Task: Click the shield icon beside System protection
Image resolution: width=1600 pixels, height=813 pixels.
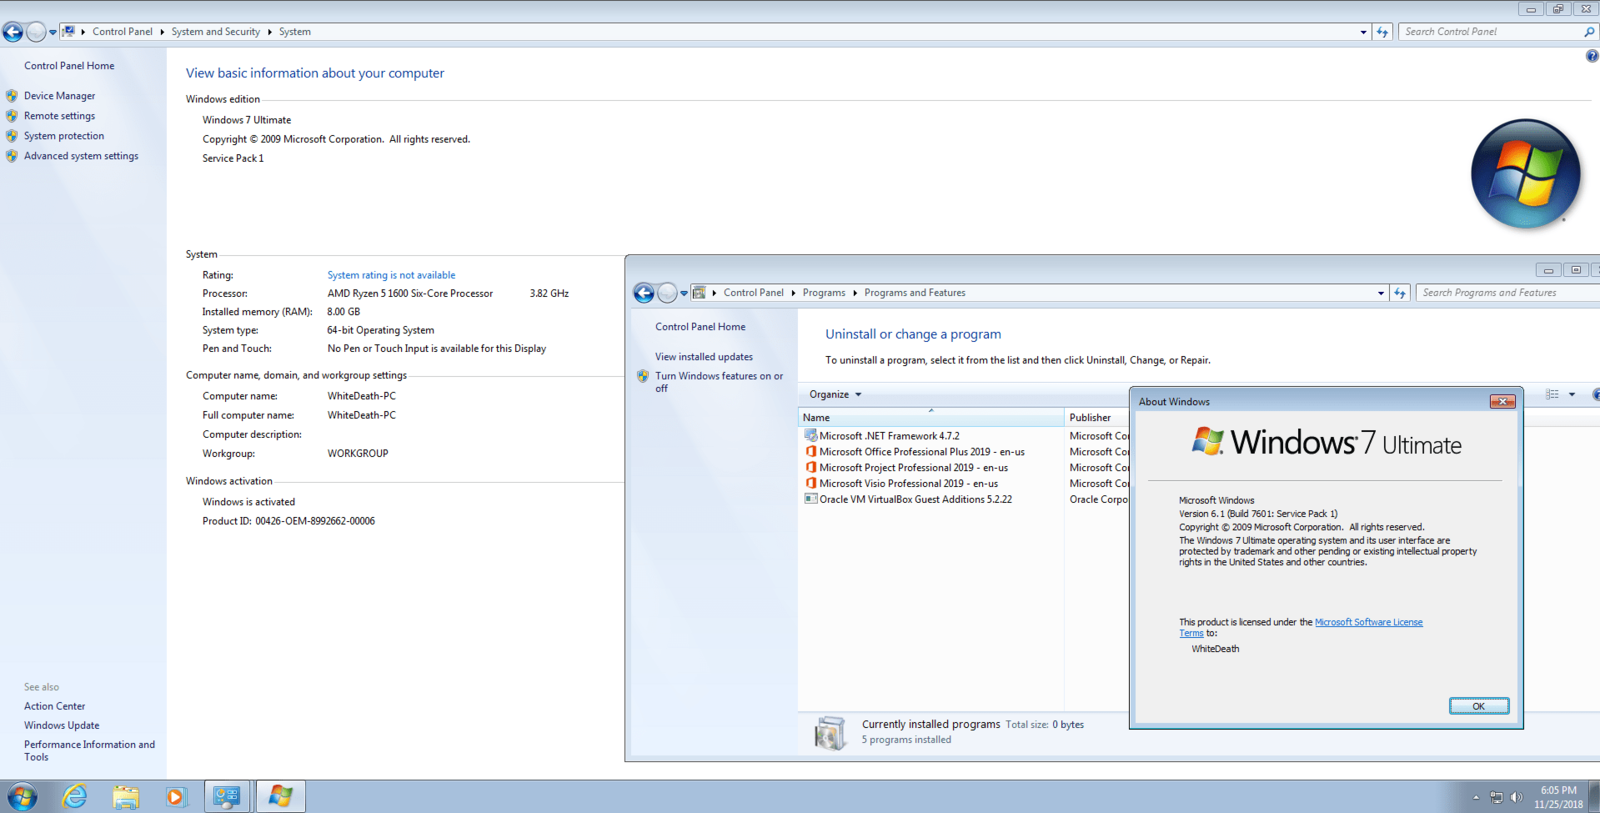Action: [x=12, y=136]
